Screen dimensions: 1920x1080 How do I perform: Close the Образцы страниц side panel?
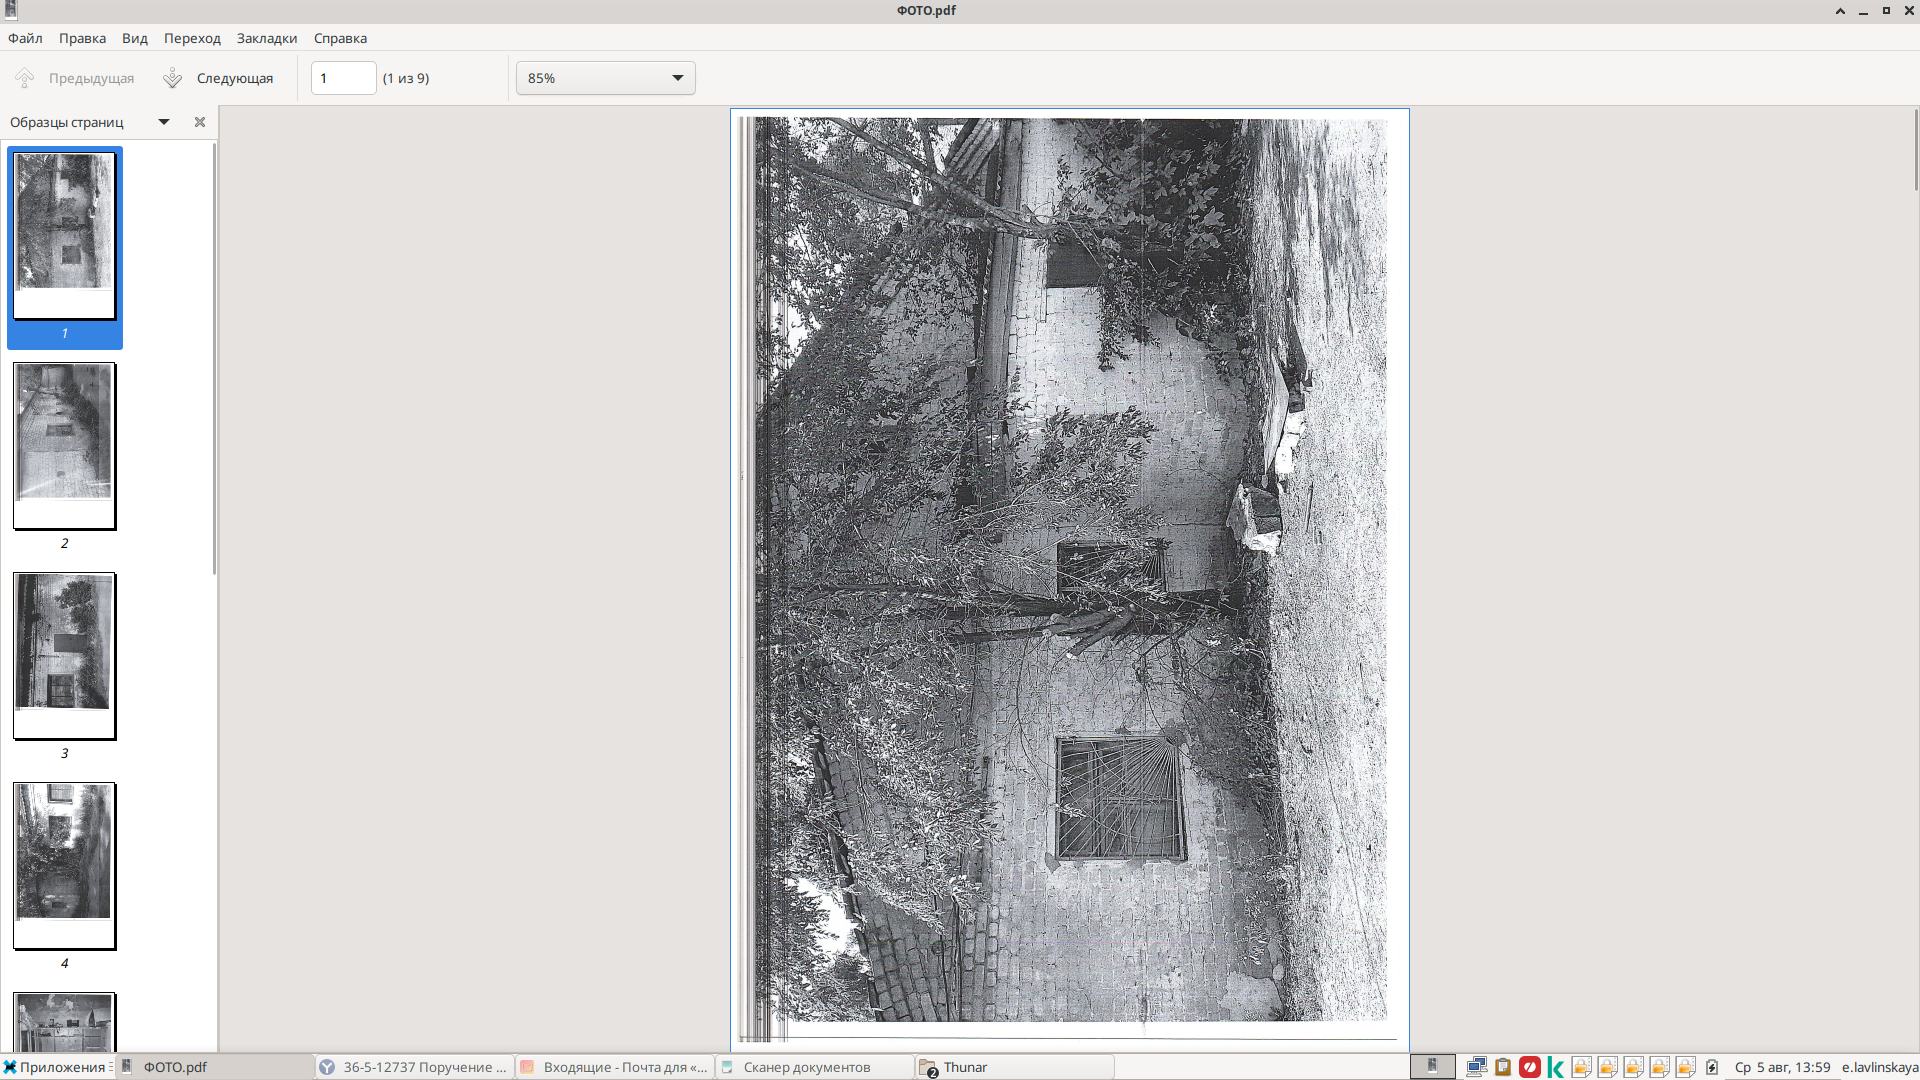200,122
